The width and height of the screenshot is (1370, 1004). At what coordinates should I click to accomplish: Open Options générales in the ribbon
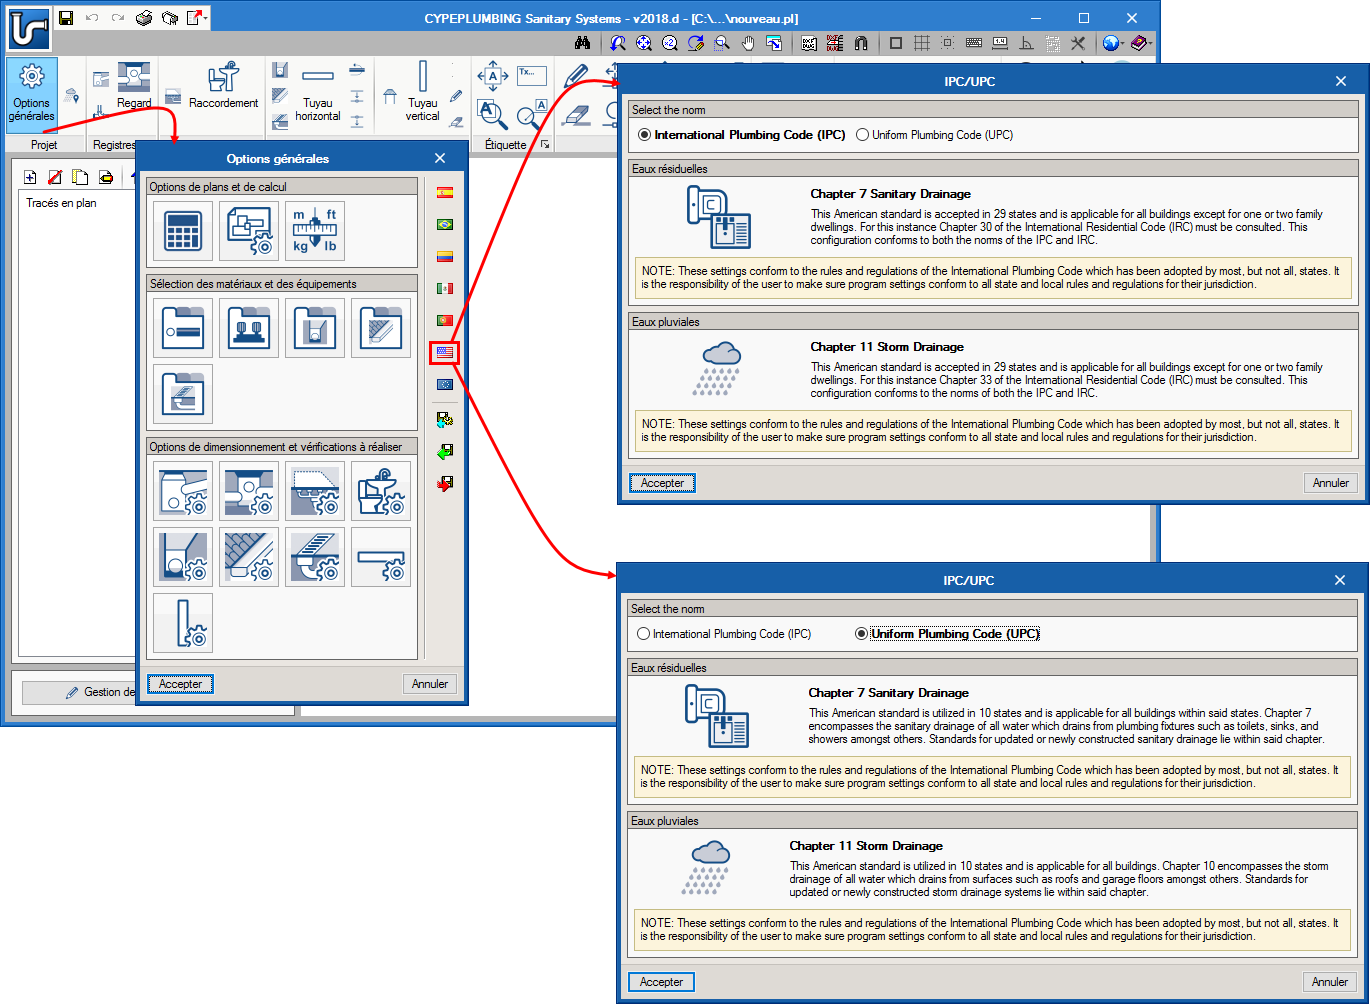coord(31,93)
